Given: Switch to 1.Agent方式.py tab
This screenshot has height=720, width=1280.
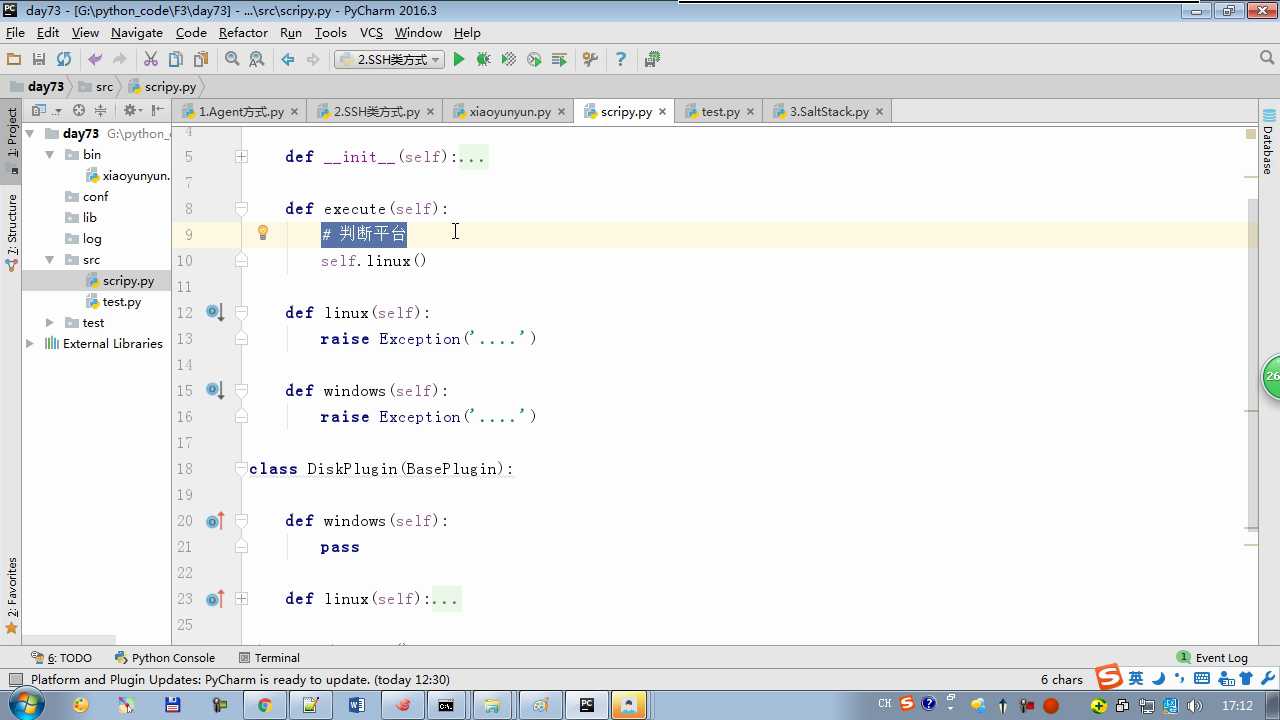Looking at the screenshot, I should click(x=241, y=112).
